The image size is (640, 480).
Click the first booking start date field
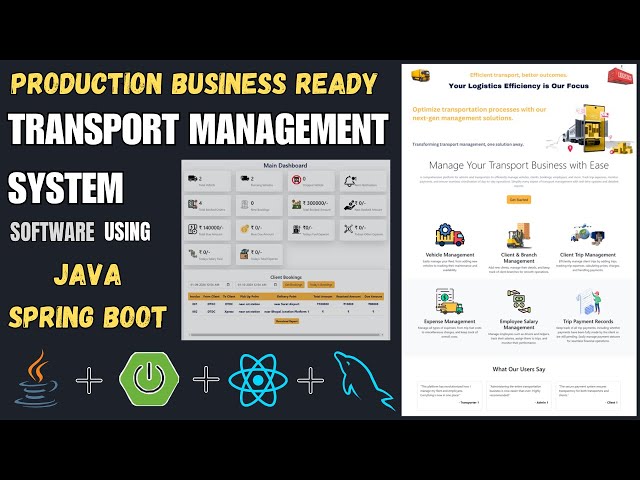210,284
